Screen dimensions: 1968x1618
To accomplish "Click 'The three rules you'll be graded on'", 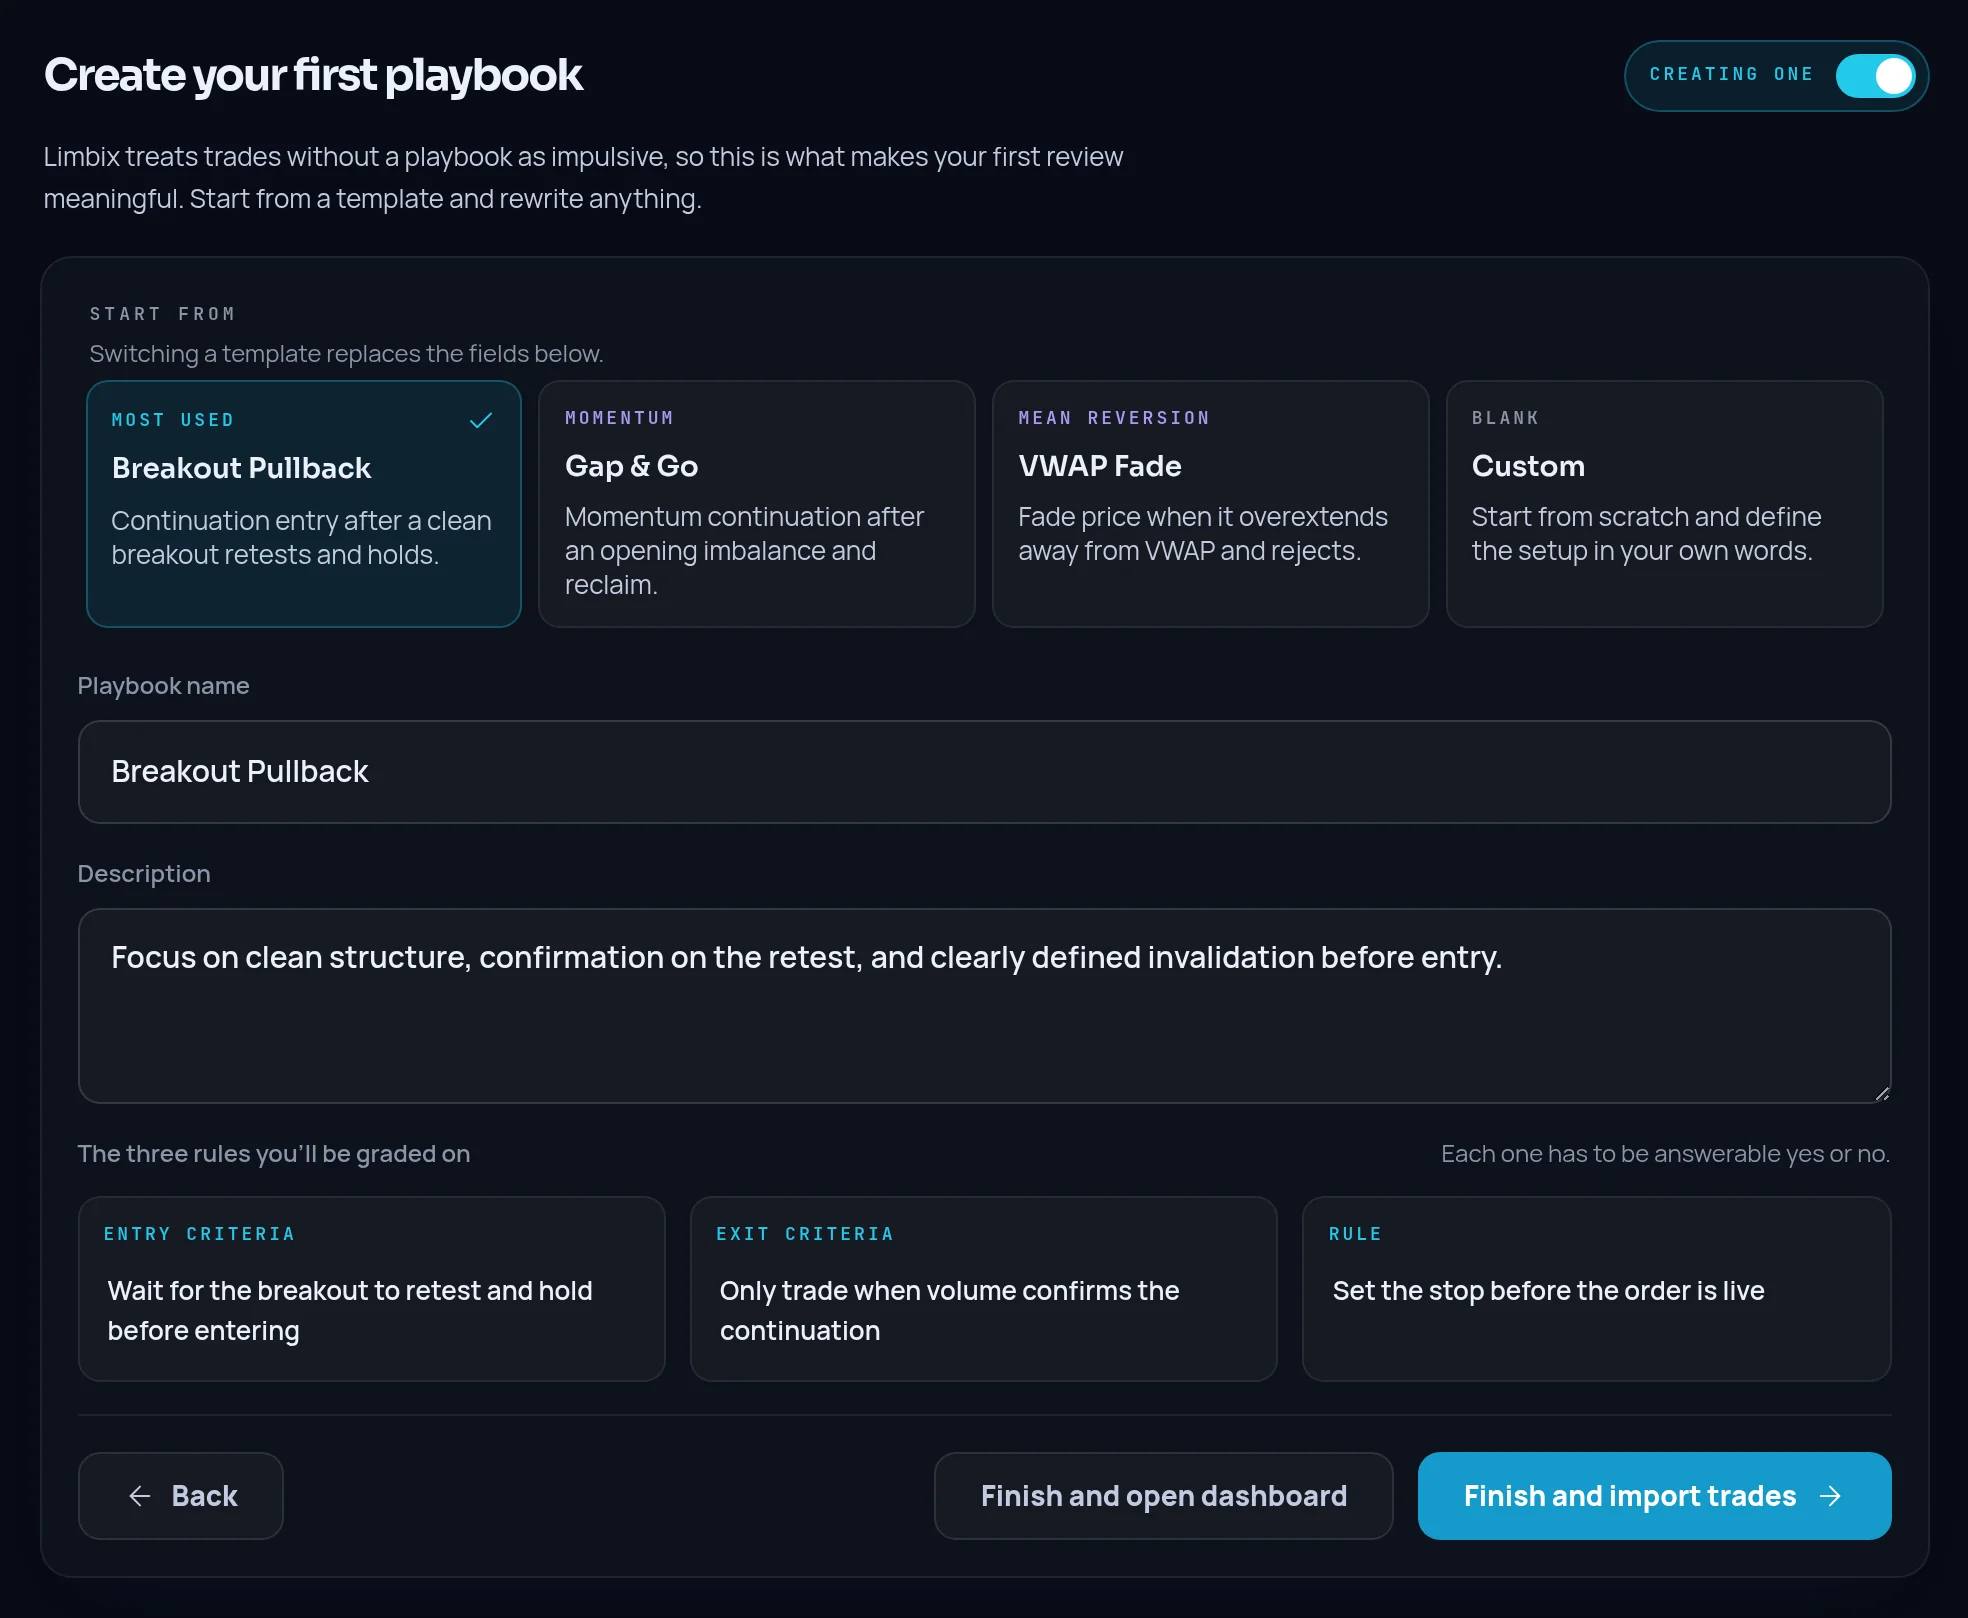I will pyautogui.click(x=274, y=1154).
